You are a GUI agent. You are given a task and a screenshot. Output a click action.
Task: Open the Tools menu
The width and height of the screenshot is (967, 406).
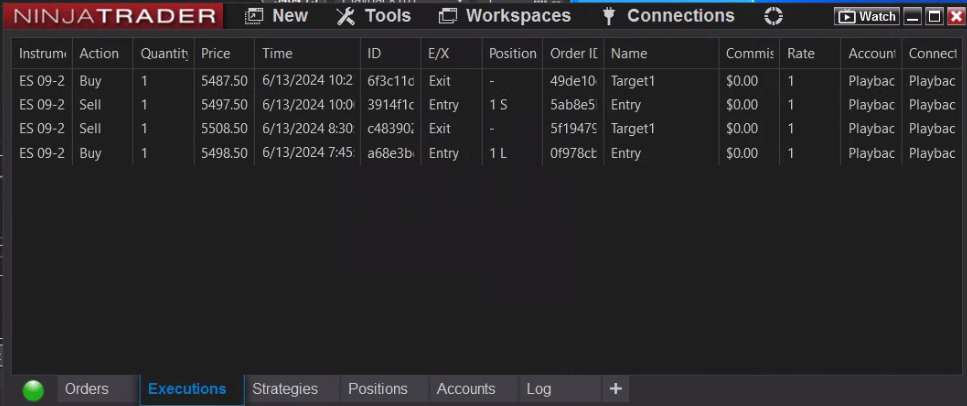coord(374,16)
